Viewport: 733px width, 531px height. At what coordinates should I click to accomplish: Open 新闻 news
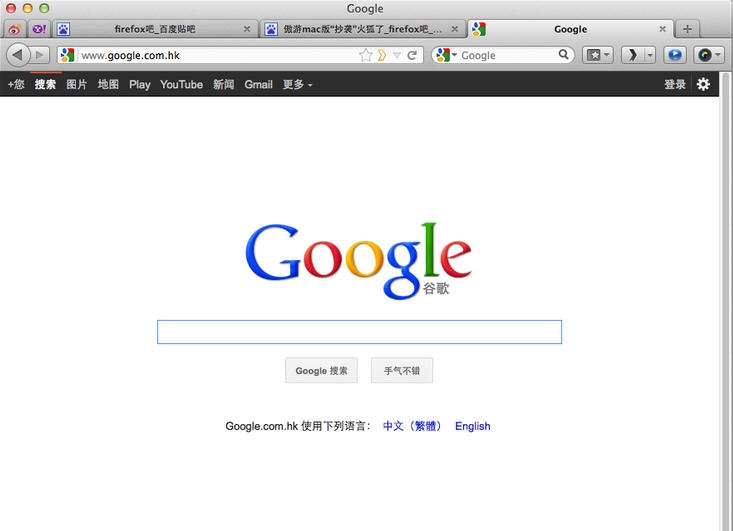coord(223,84)
